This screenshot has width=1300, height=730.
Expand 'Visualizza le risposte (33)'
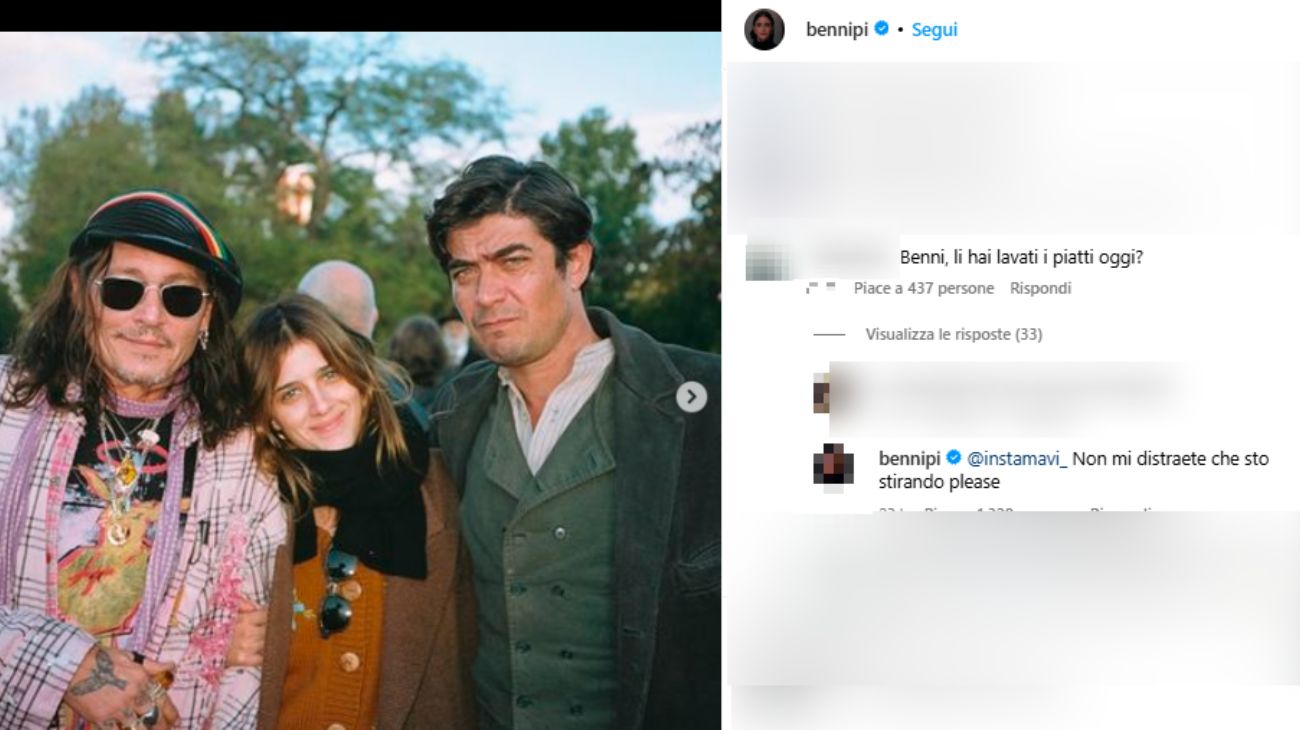(x=953, y=334)
